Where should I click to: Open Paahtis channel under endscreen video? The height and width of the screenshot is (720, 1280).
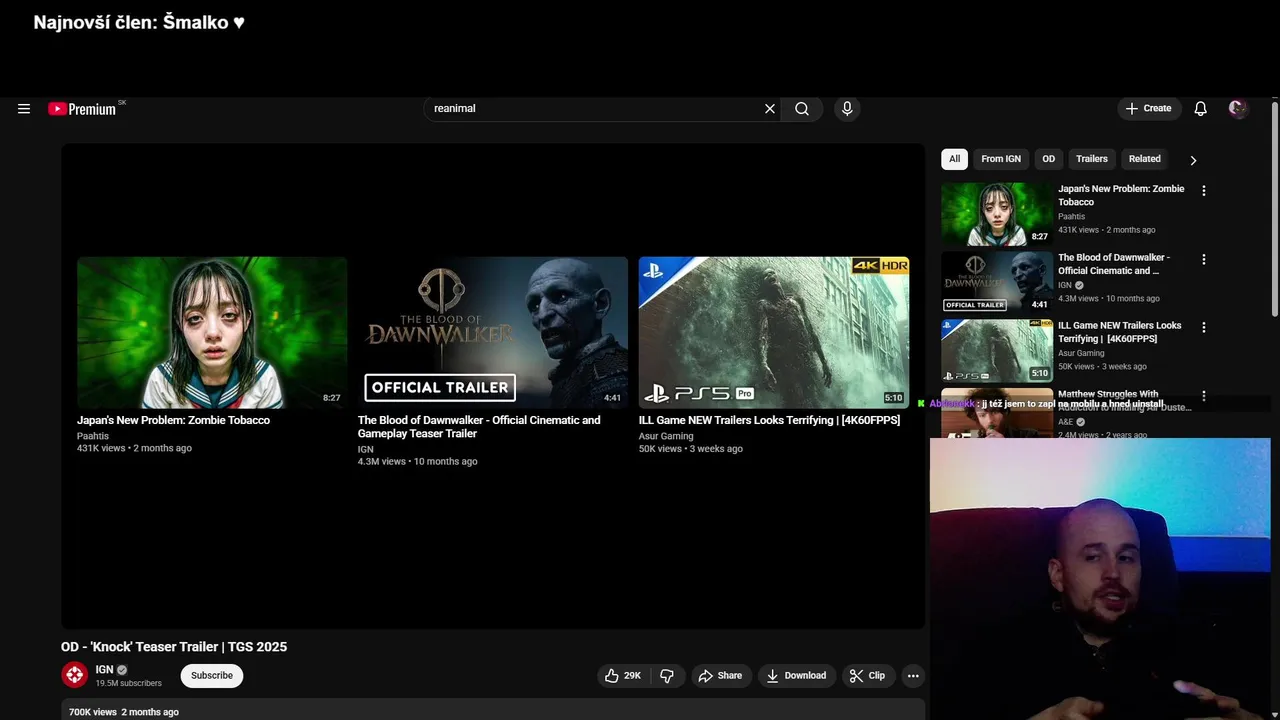93,436
